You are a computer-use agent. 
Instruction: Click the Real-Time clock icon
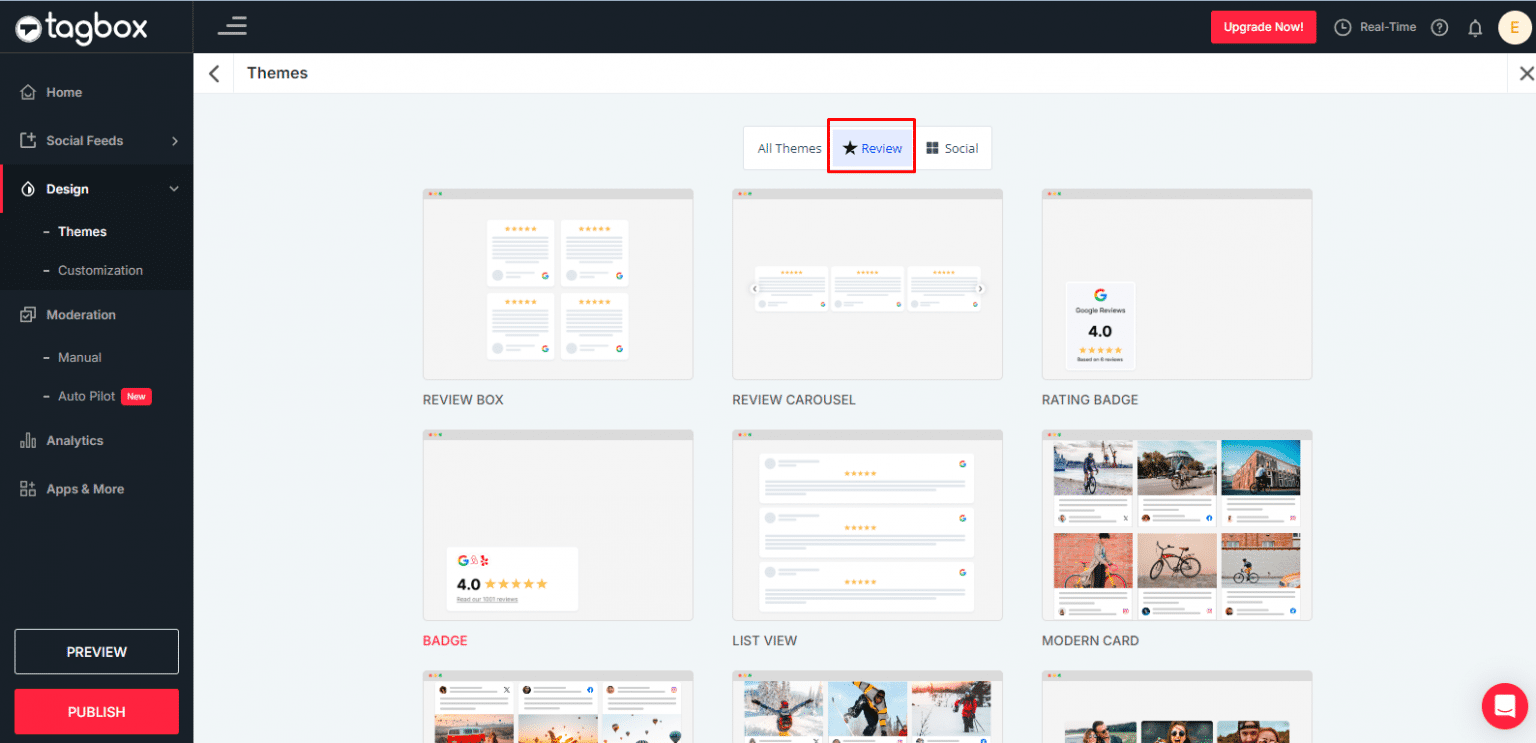click(x=1342, y=27)
